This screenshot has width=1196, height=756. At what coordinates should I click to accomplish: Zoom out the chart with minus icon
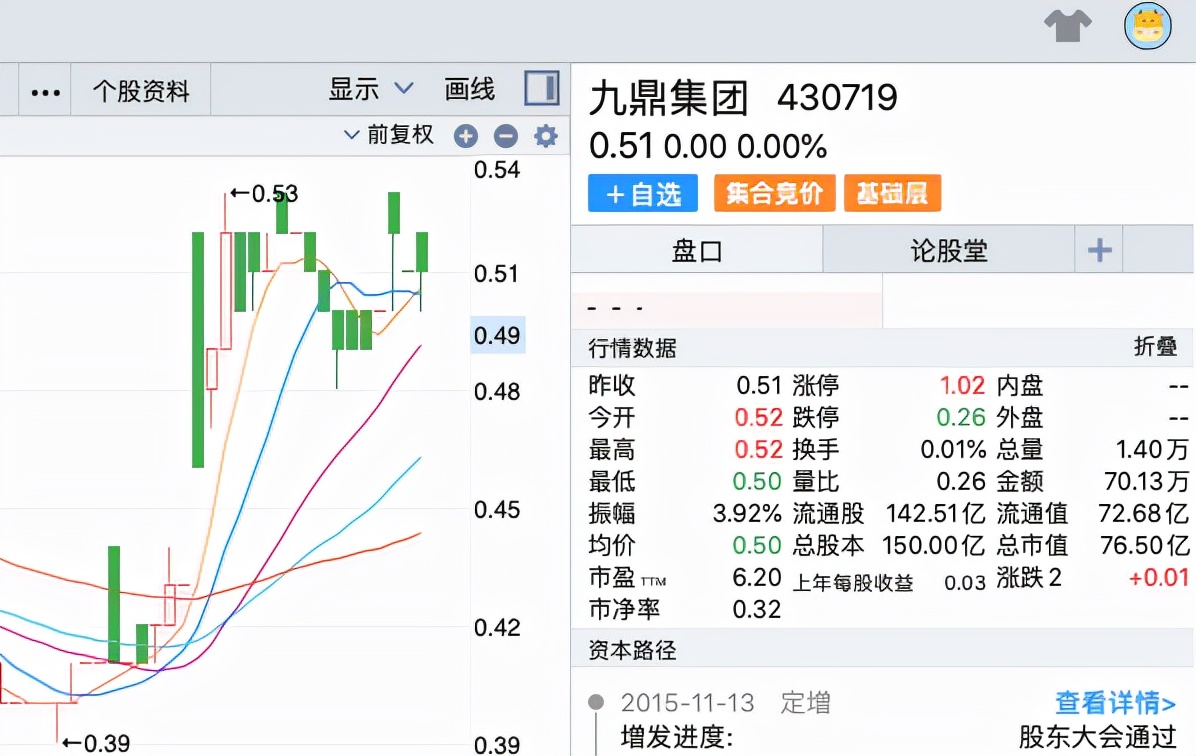[x=506, y=137]
